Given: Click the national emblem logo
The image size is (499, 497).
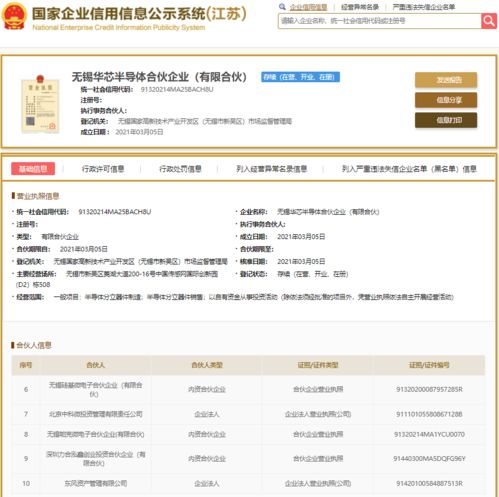Looking at the screenshot, I should point(14,16).
